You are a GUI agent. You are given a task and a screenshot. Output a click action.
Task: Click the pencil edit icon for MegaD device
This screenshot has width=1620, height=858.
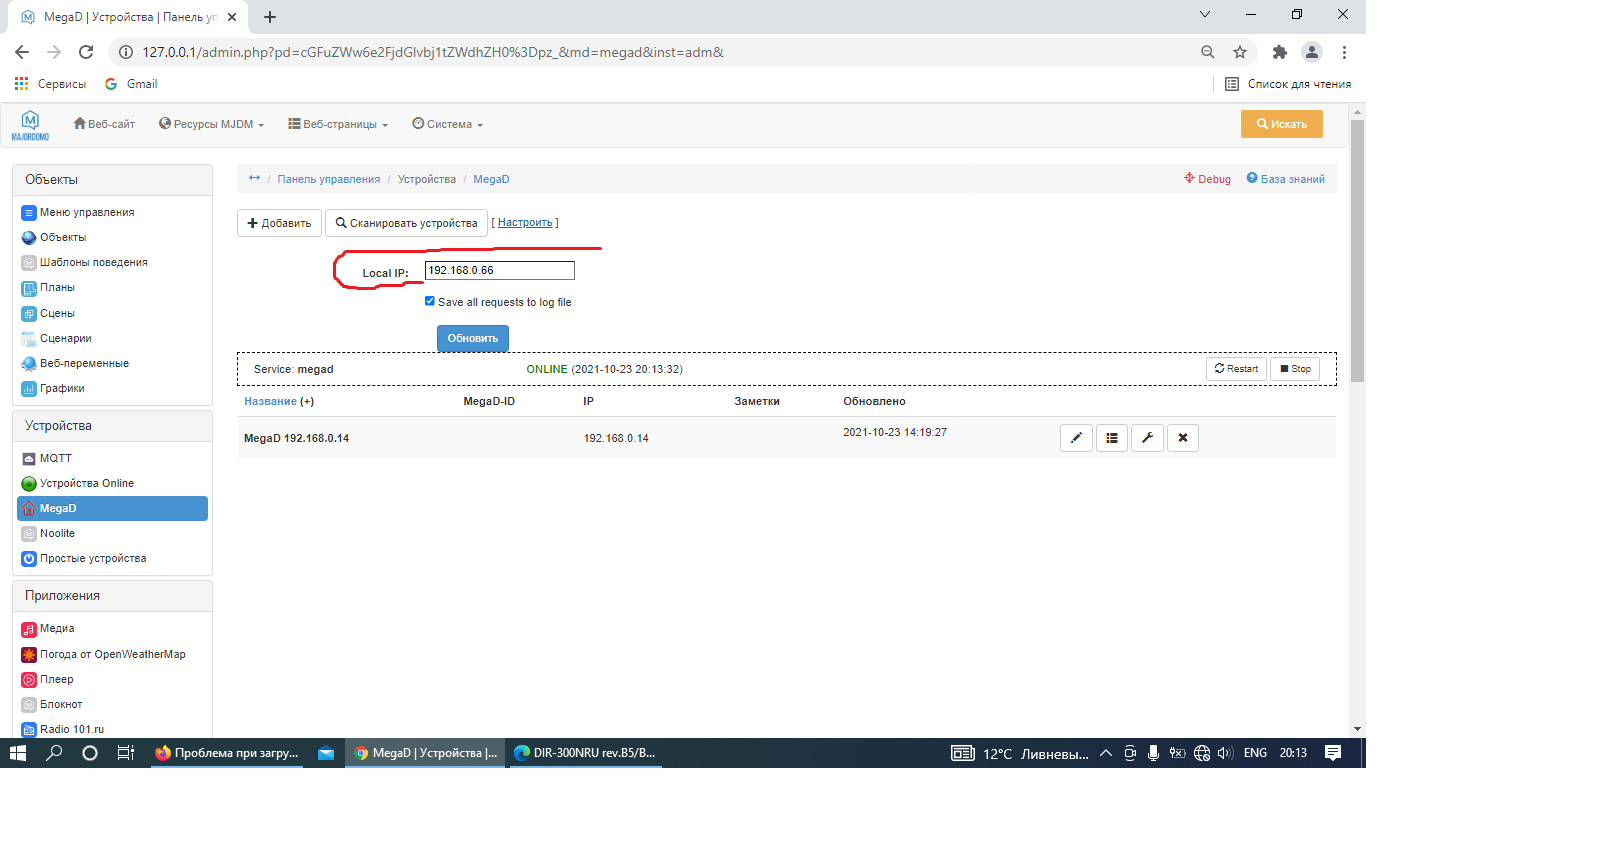coord(1076,438)
